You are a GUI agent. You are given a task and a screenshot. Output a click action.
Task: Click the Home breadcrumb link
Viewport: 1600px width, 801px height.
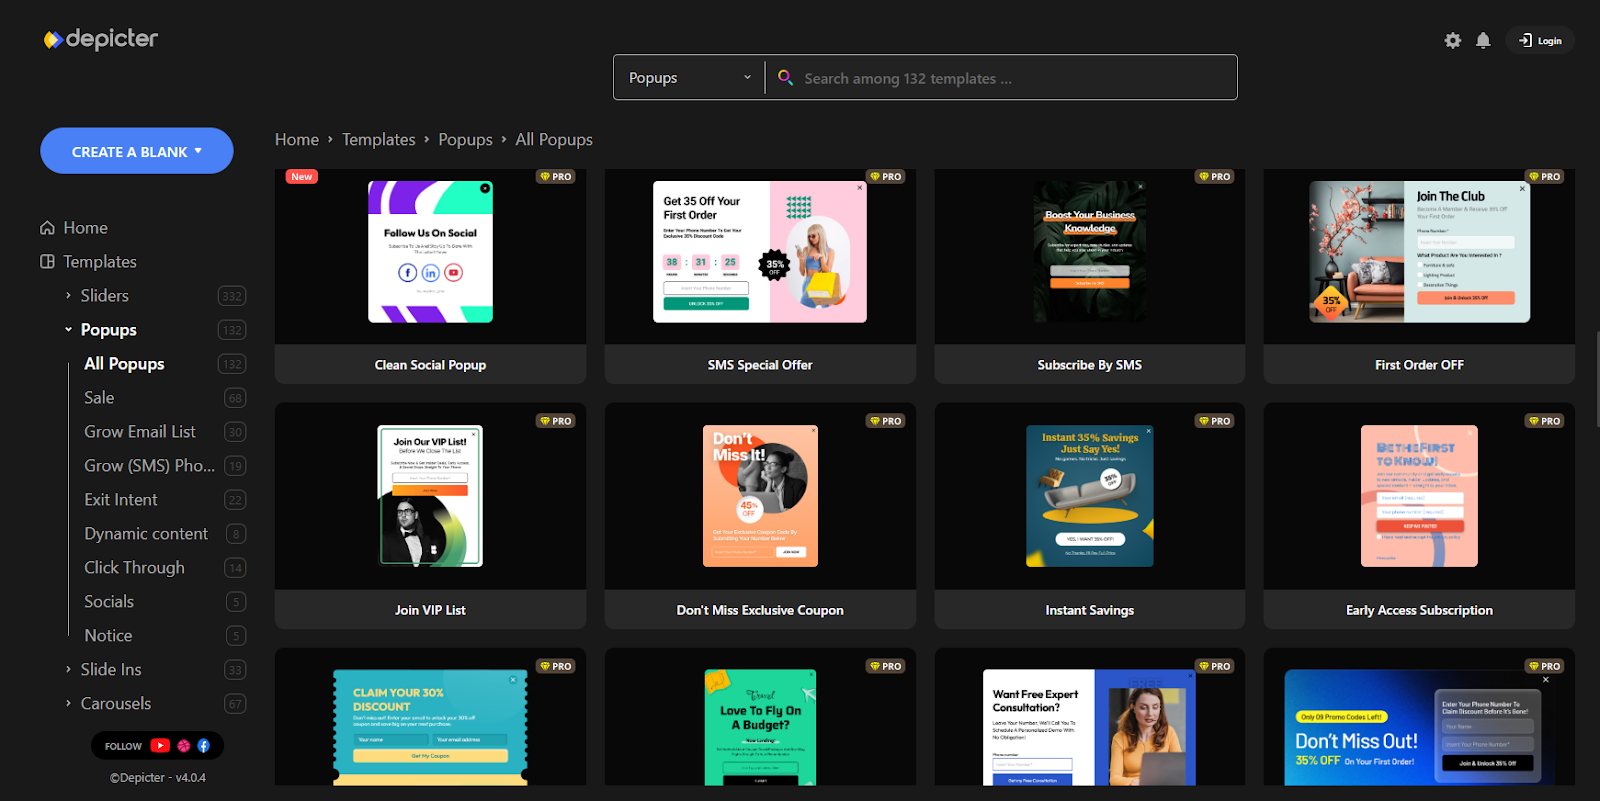coord(297,139)
